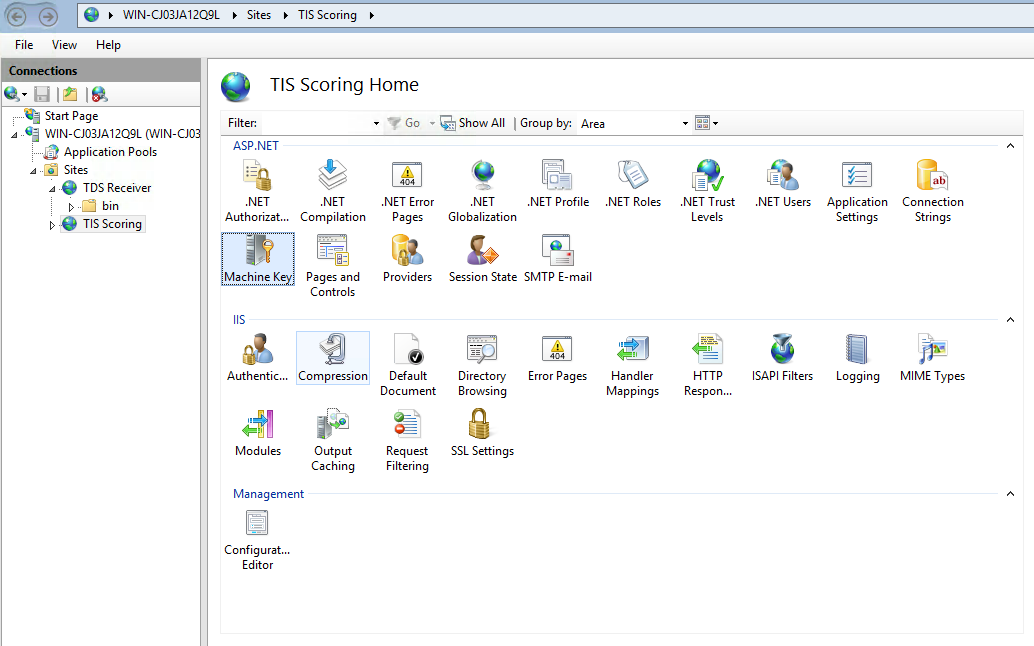Open Handler Mappings feature
Screen dimensions: 1034x646
tap(632, 365)
